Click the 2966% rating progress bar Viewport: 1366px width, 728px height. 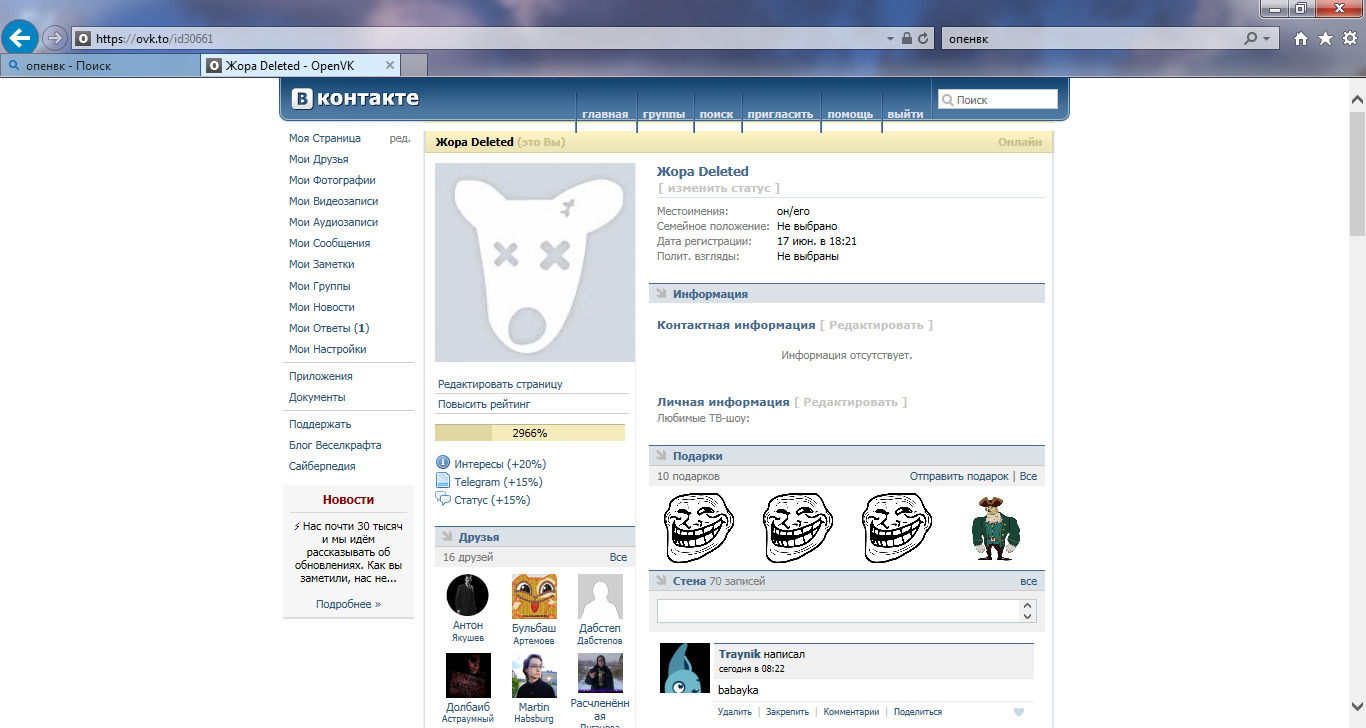click(x=530, y=433)
